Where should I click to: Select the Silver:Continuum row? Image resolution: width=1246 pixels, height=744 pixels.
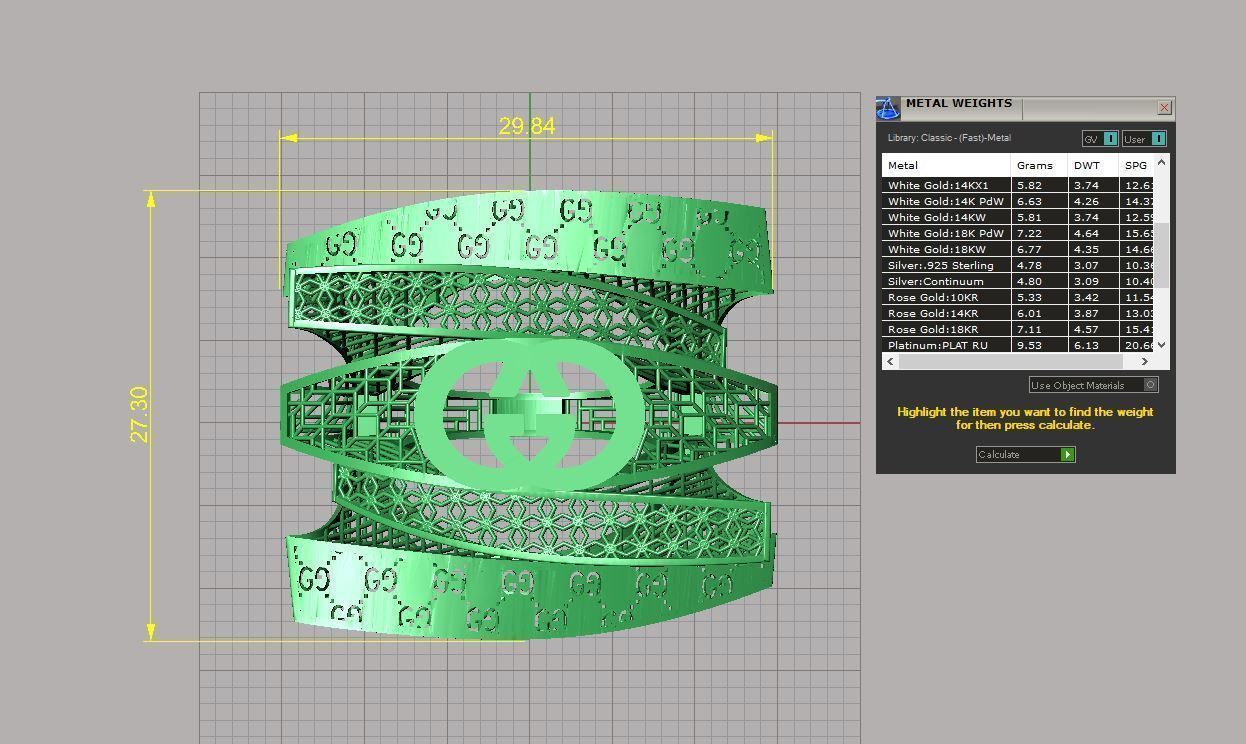point(1018,281)
